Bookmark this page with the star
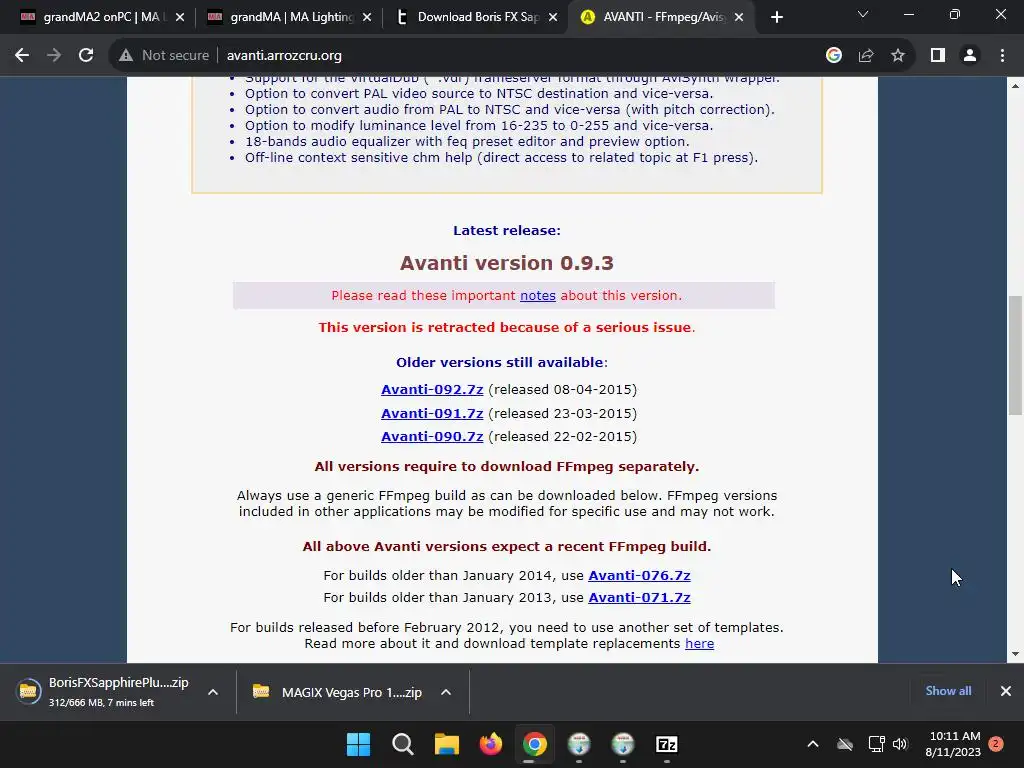 pos(898,56)
